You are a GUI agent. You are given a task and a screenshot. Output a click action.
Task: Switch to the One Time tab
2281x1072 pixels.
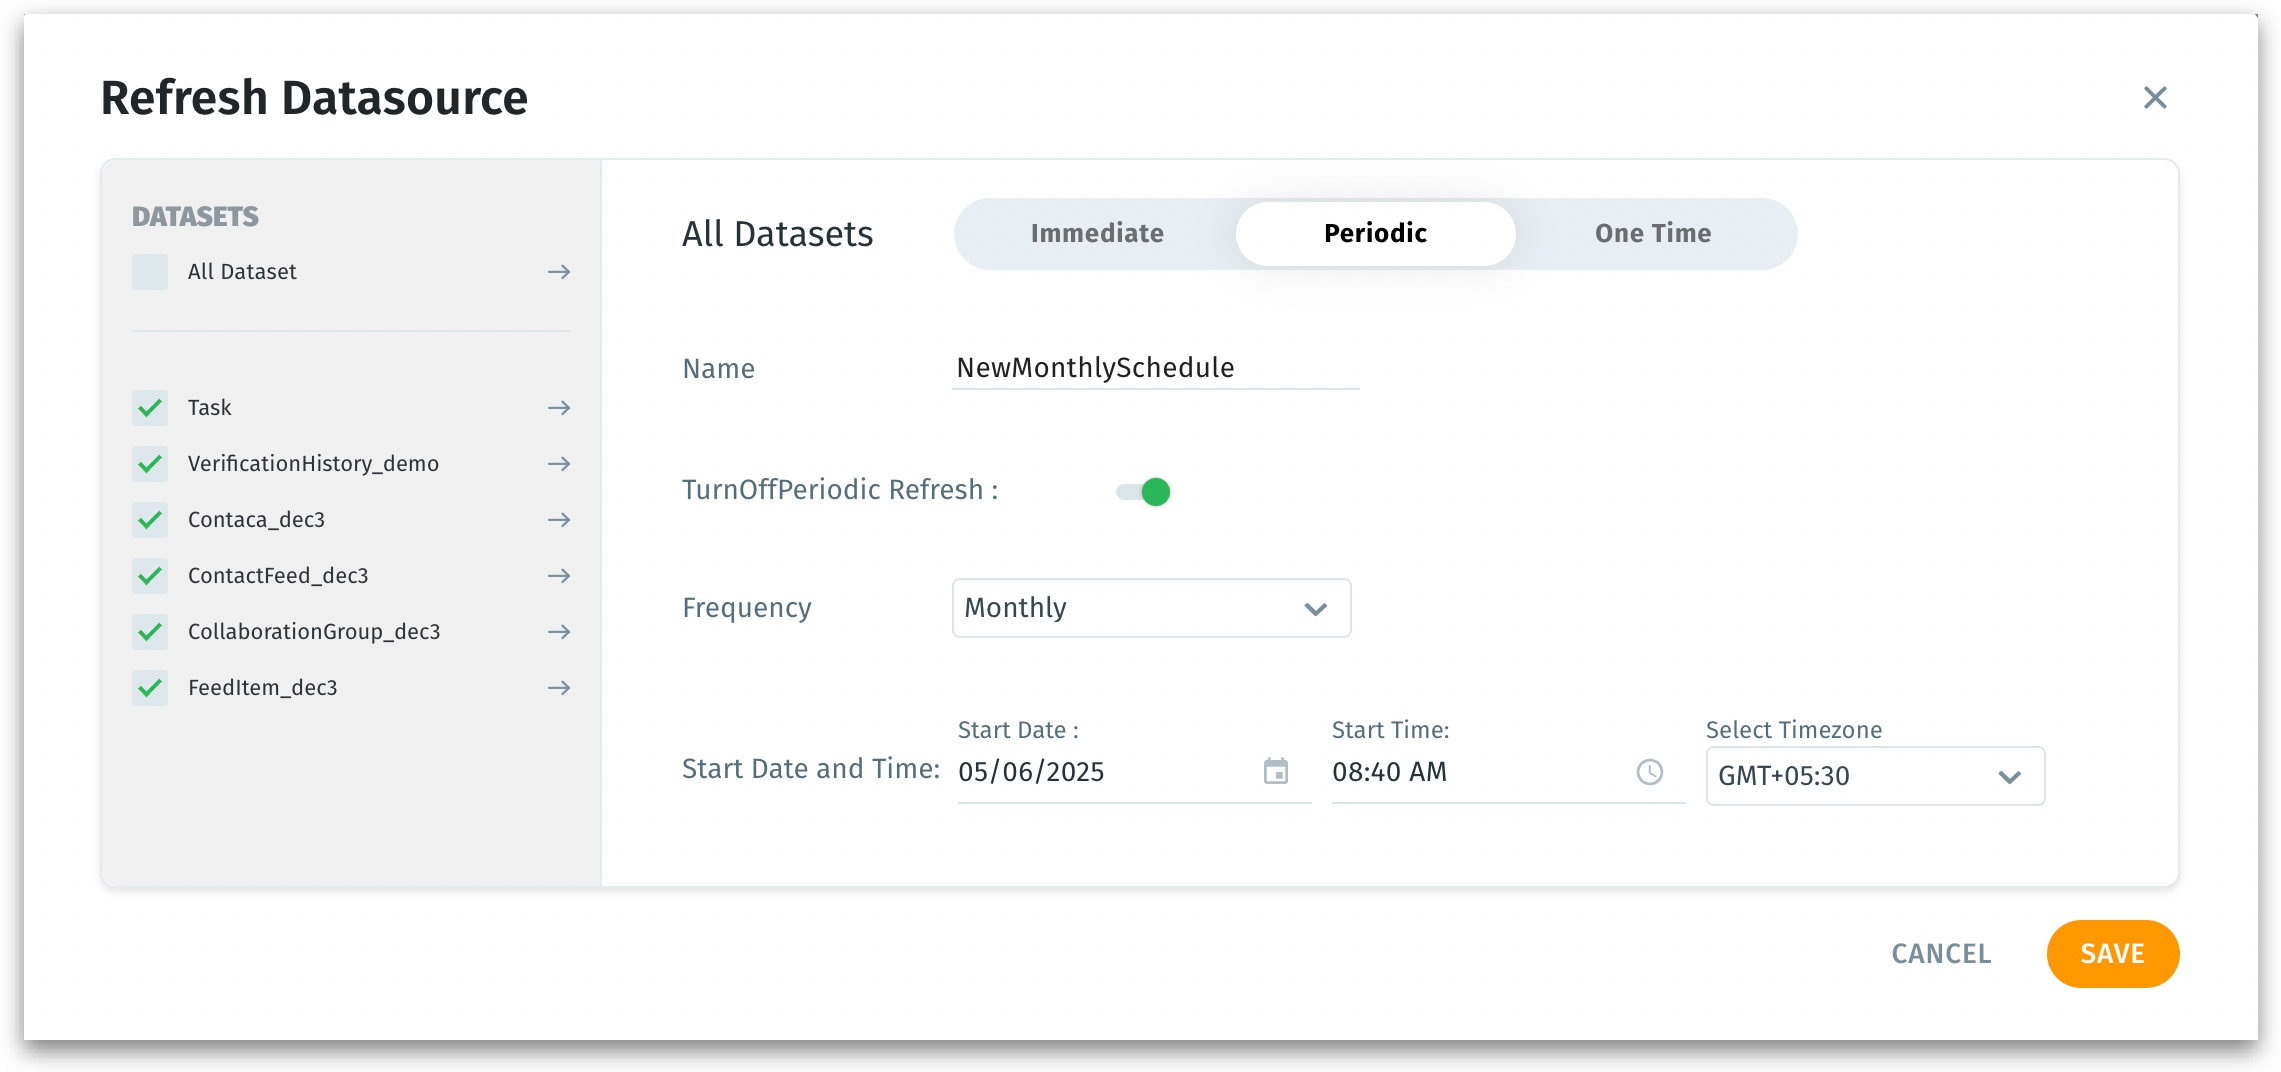[x=1652, y=233]
